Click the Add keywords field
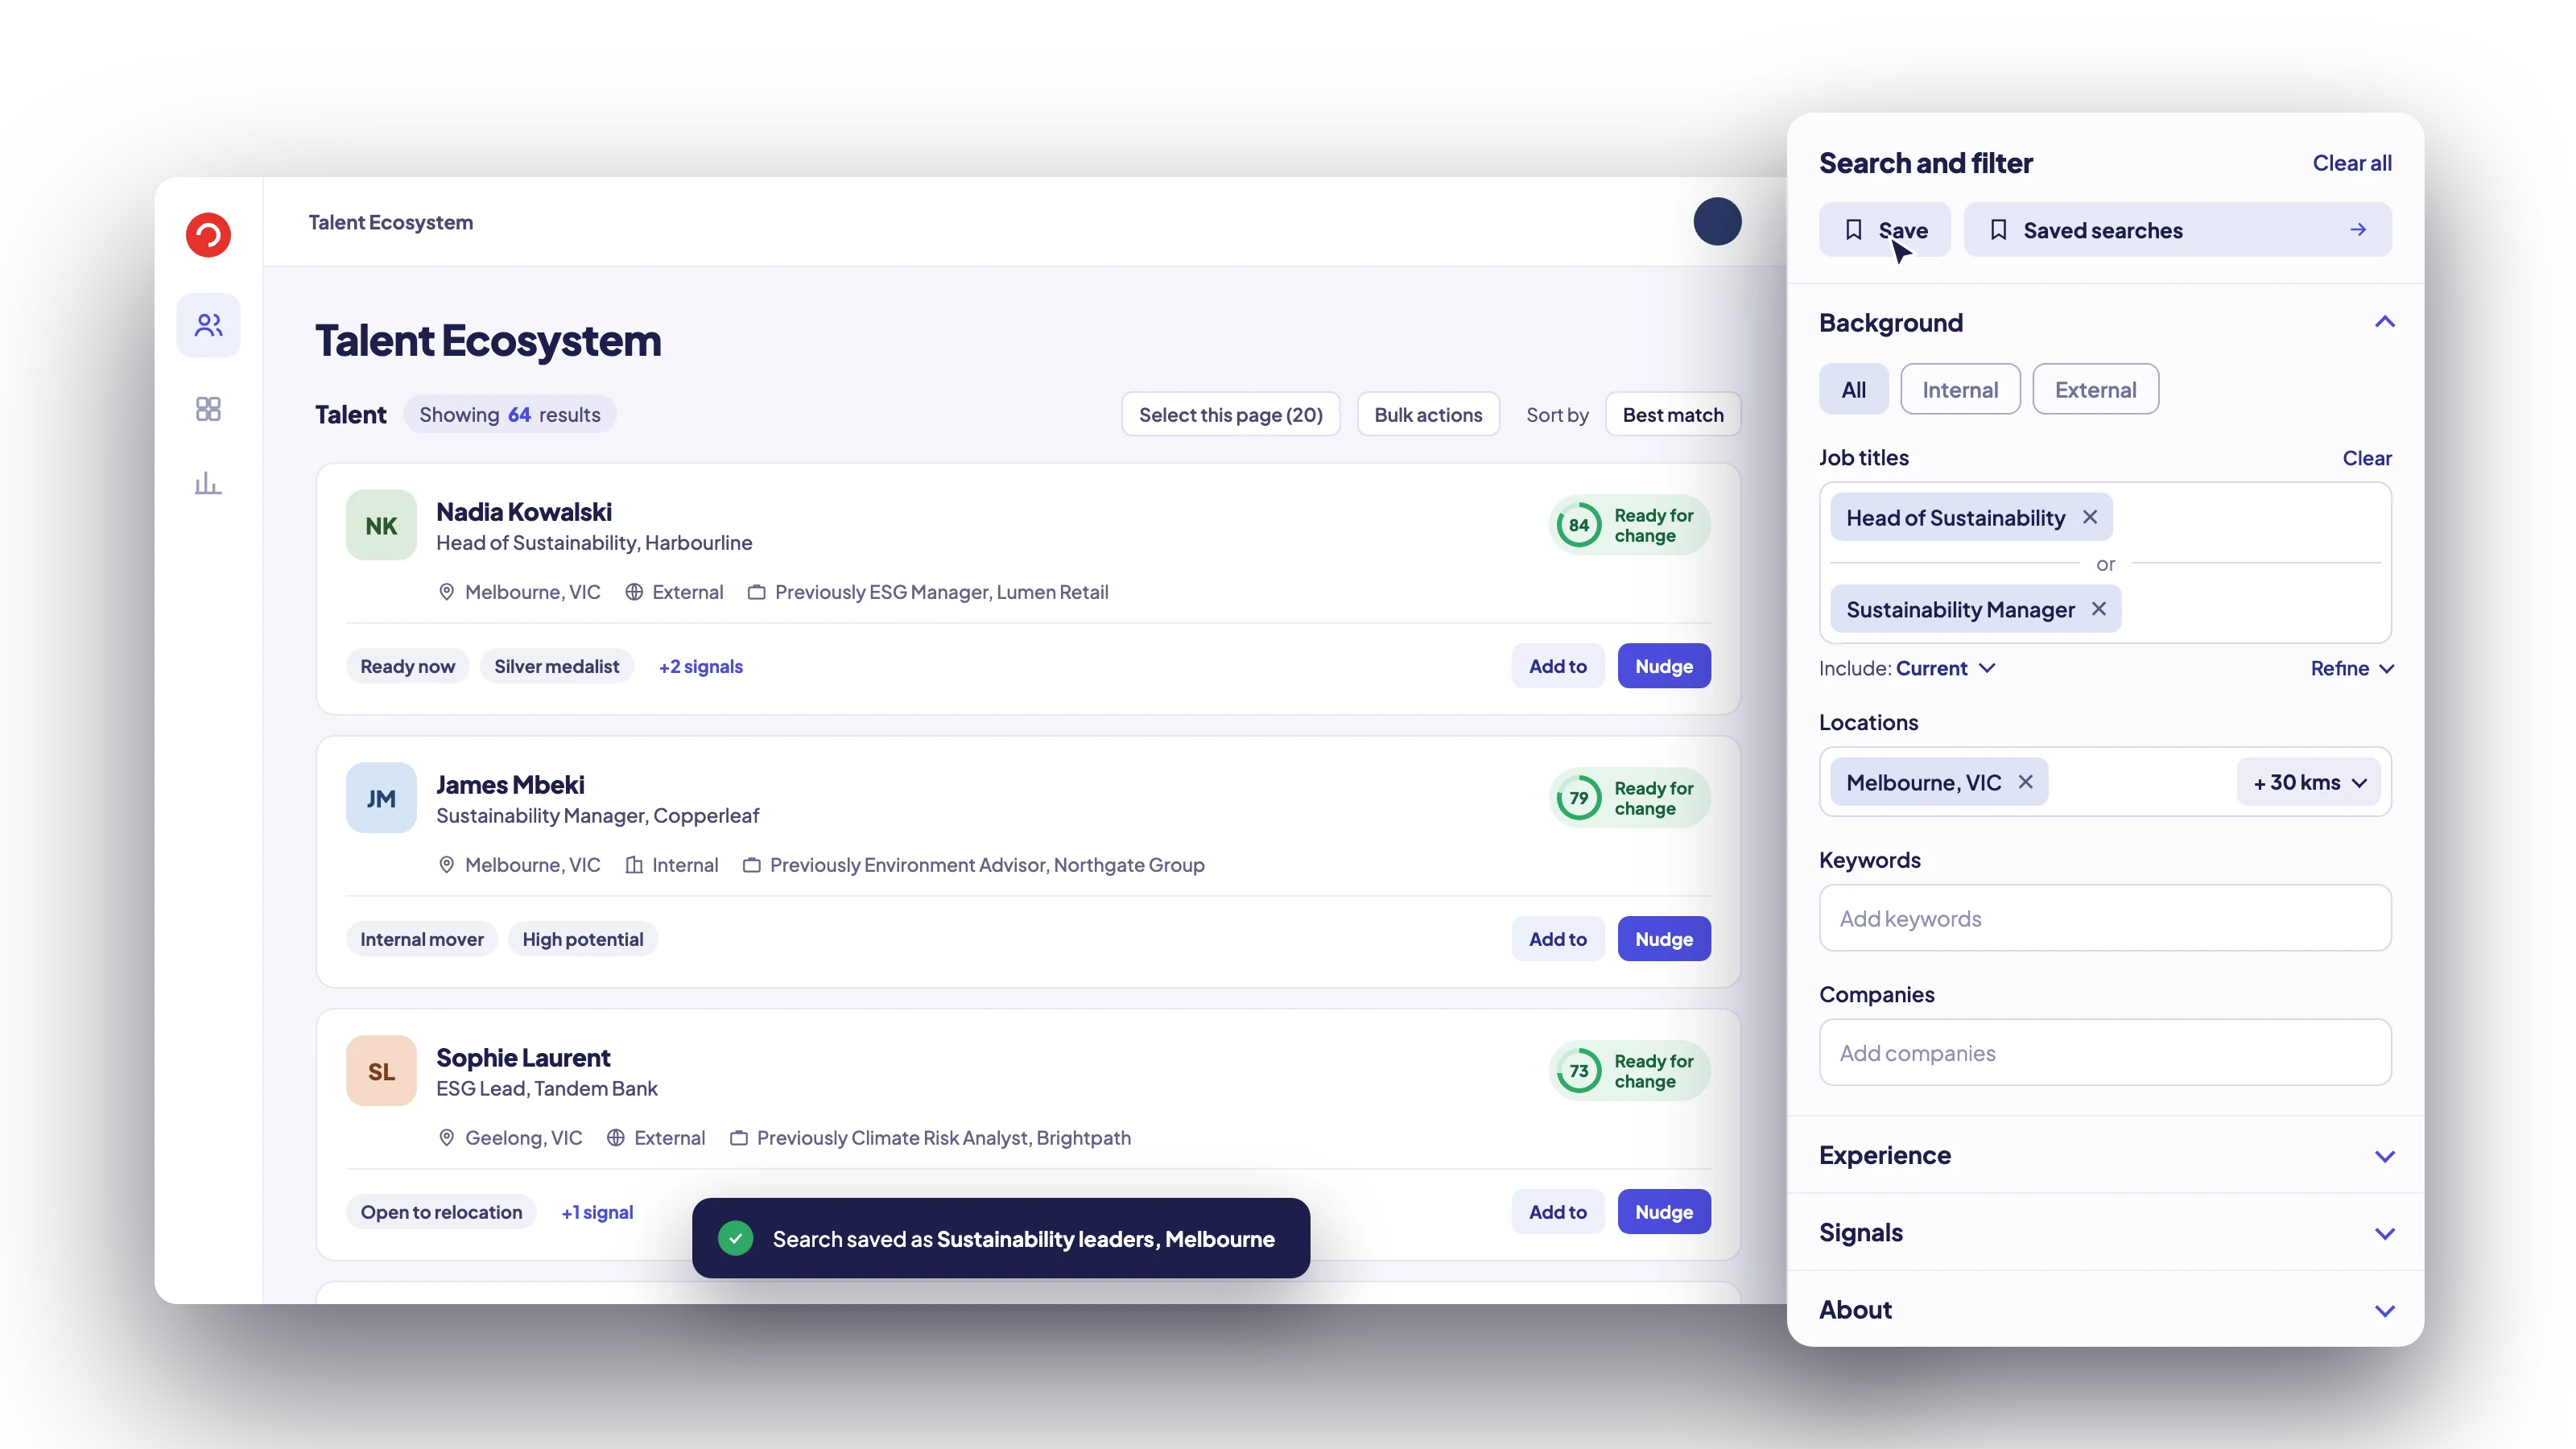The image size is (2576, 1449). (2105, 918)
